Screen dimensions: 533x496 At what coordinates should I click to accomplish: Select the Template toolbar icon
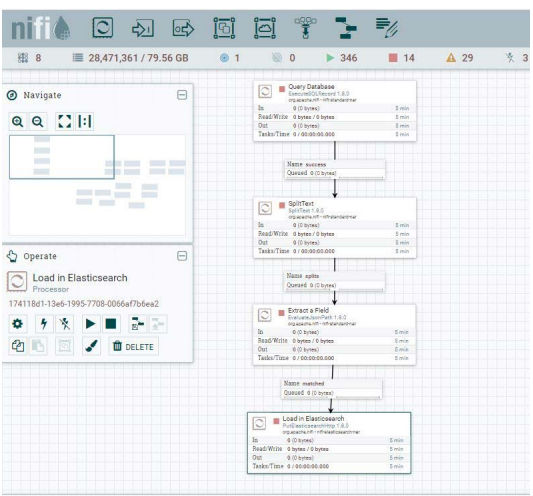tap(346, 28)
